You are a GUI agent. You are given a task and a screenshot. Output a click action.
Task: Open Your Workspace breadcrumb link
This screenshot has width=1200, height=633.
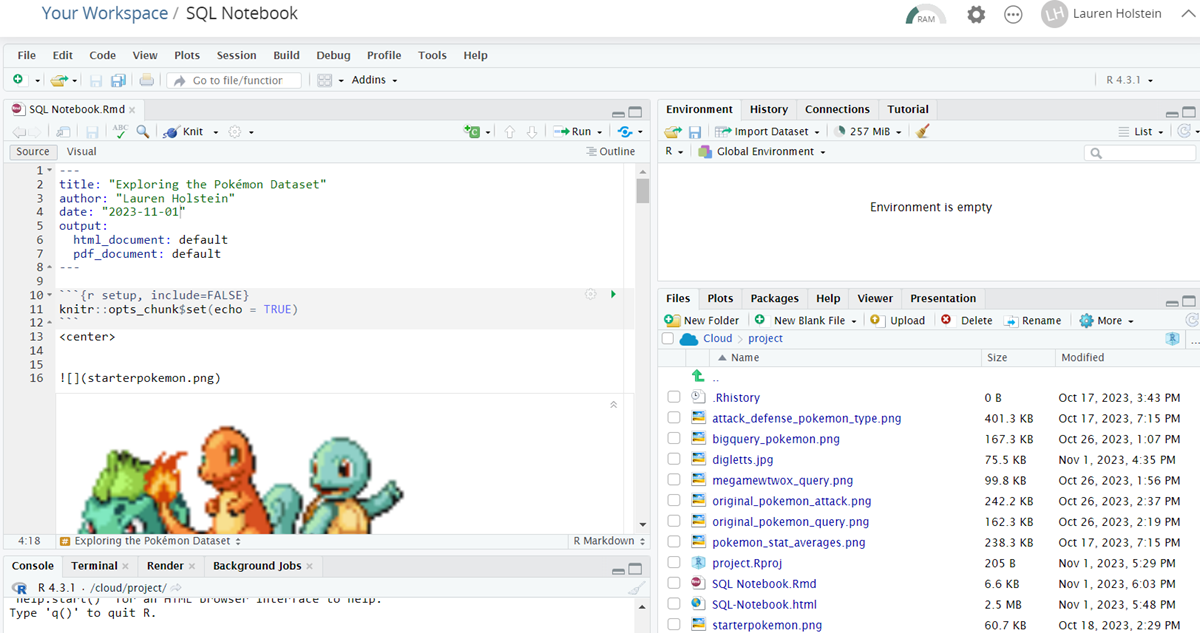pos(105,14)
